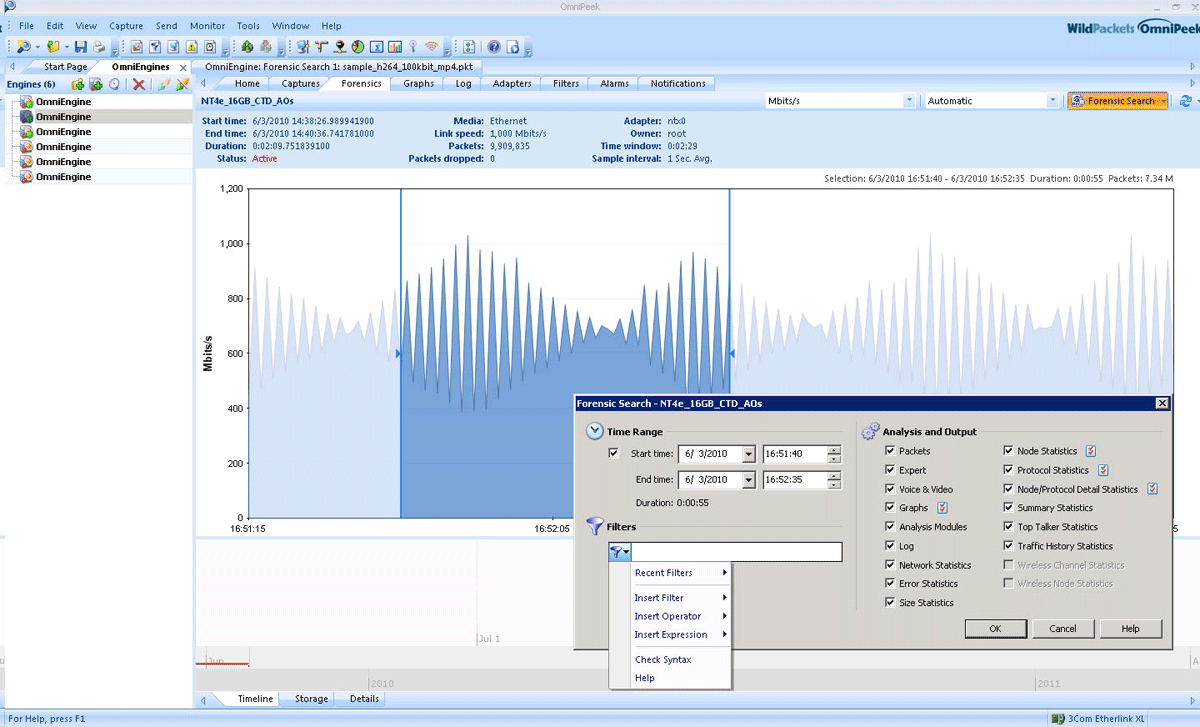1200x727 pixels.
Task: Click the Insert Group icon in the Engines toolbar
Action: [78, 84]
